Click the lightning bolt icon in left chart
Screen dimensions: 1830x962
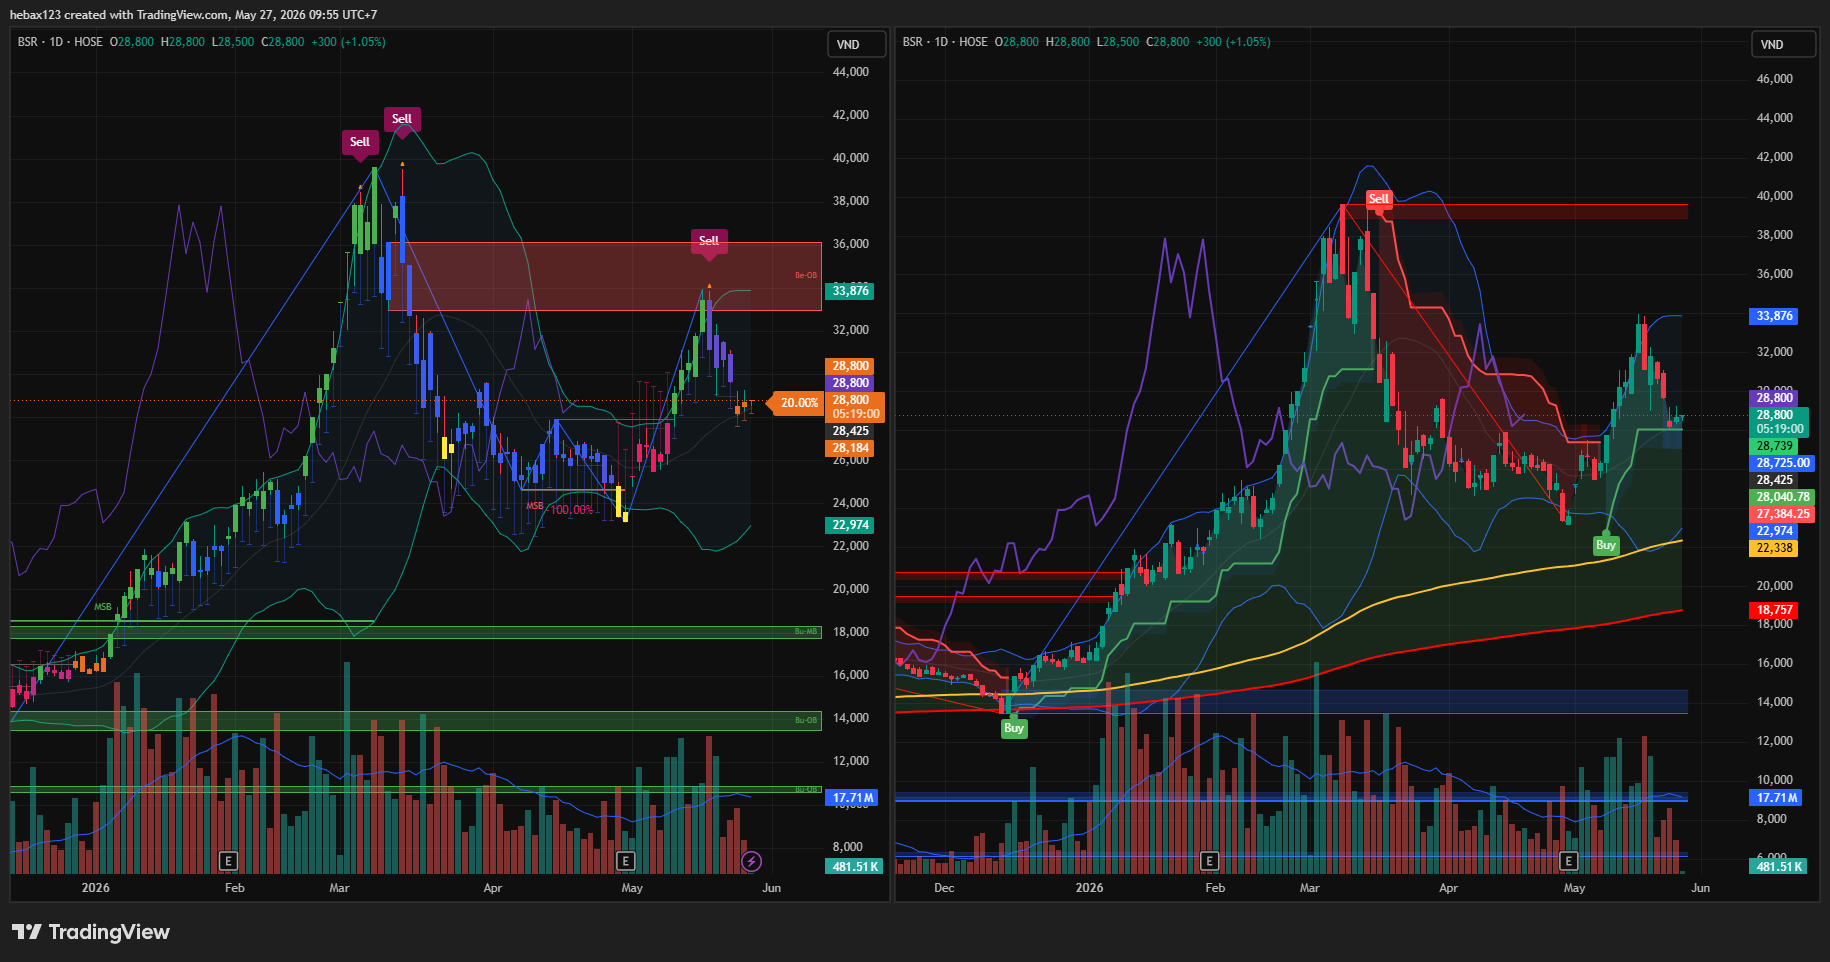751,861
